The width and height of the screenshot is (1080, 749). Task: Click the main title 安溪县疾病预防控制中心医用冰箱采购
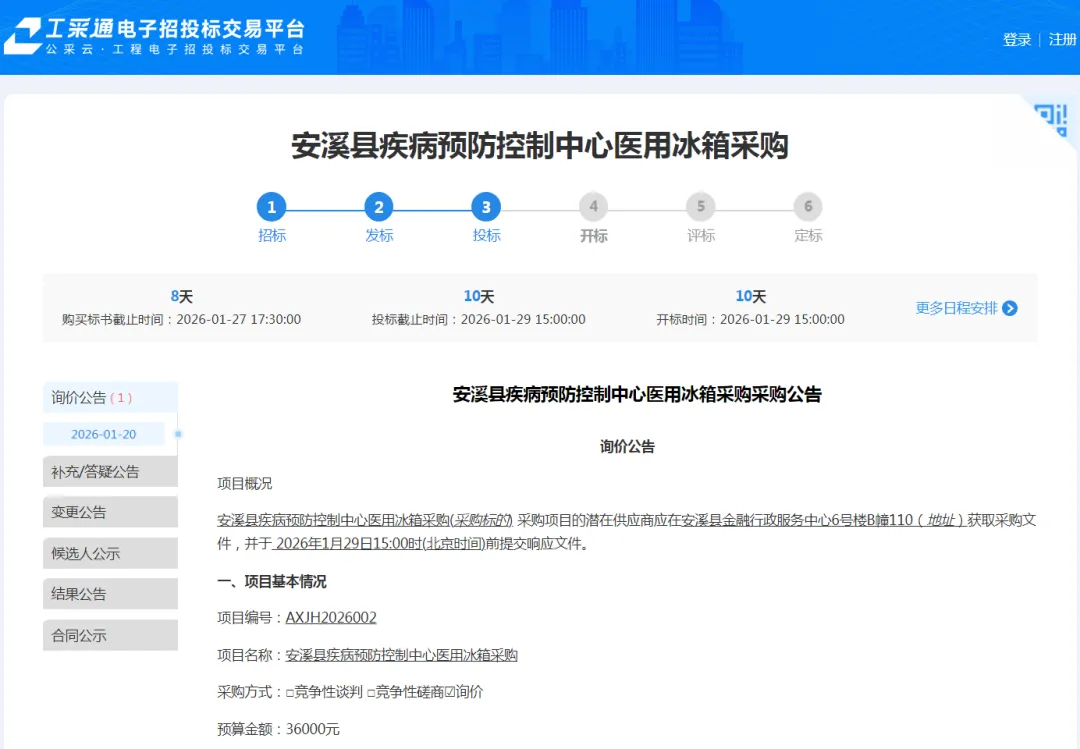(x=540, y=146)
